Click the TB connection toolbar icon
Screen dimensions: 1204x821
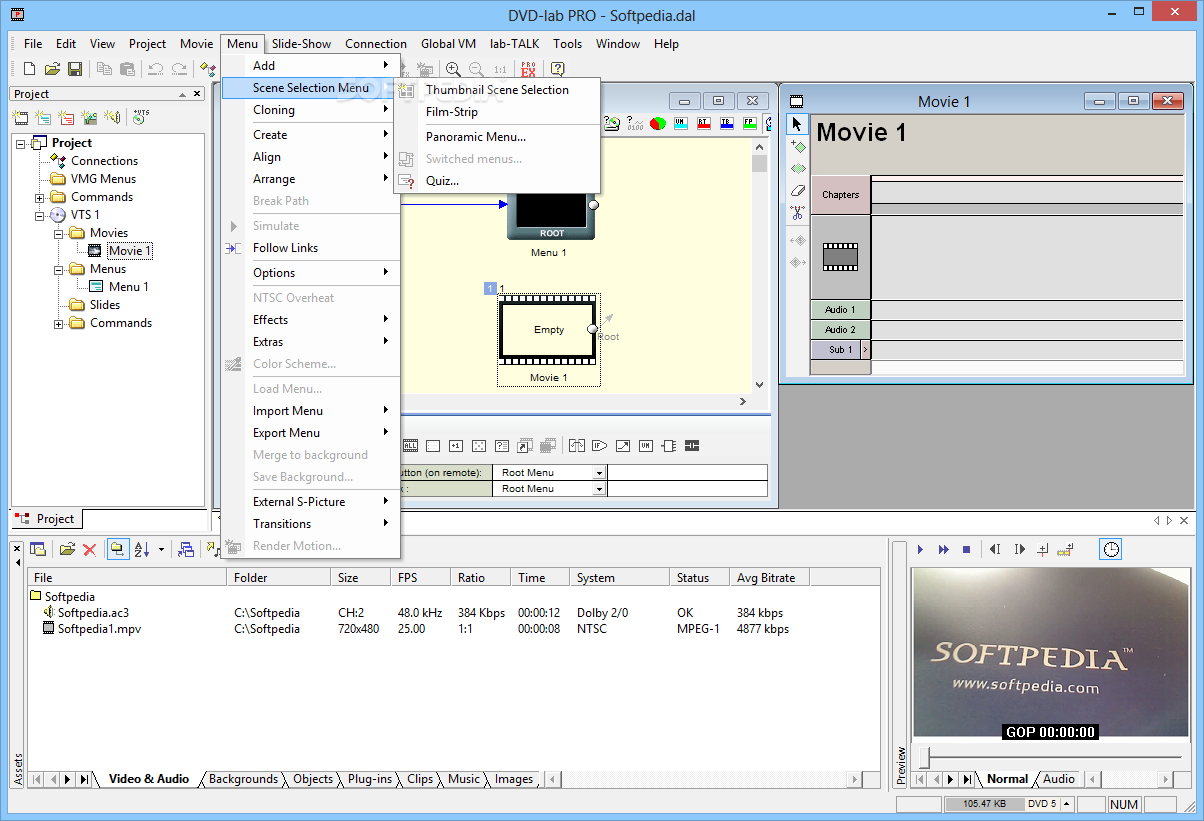click(727, 124)
